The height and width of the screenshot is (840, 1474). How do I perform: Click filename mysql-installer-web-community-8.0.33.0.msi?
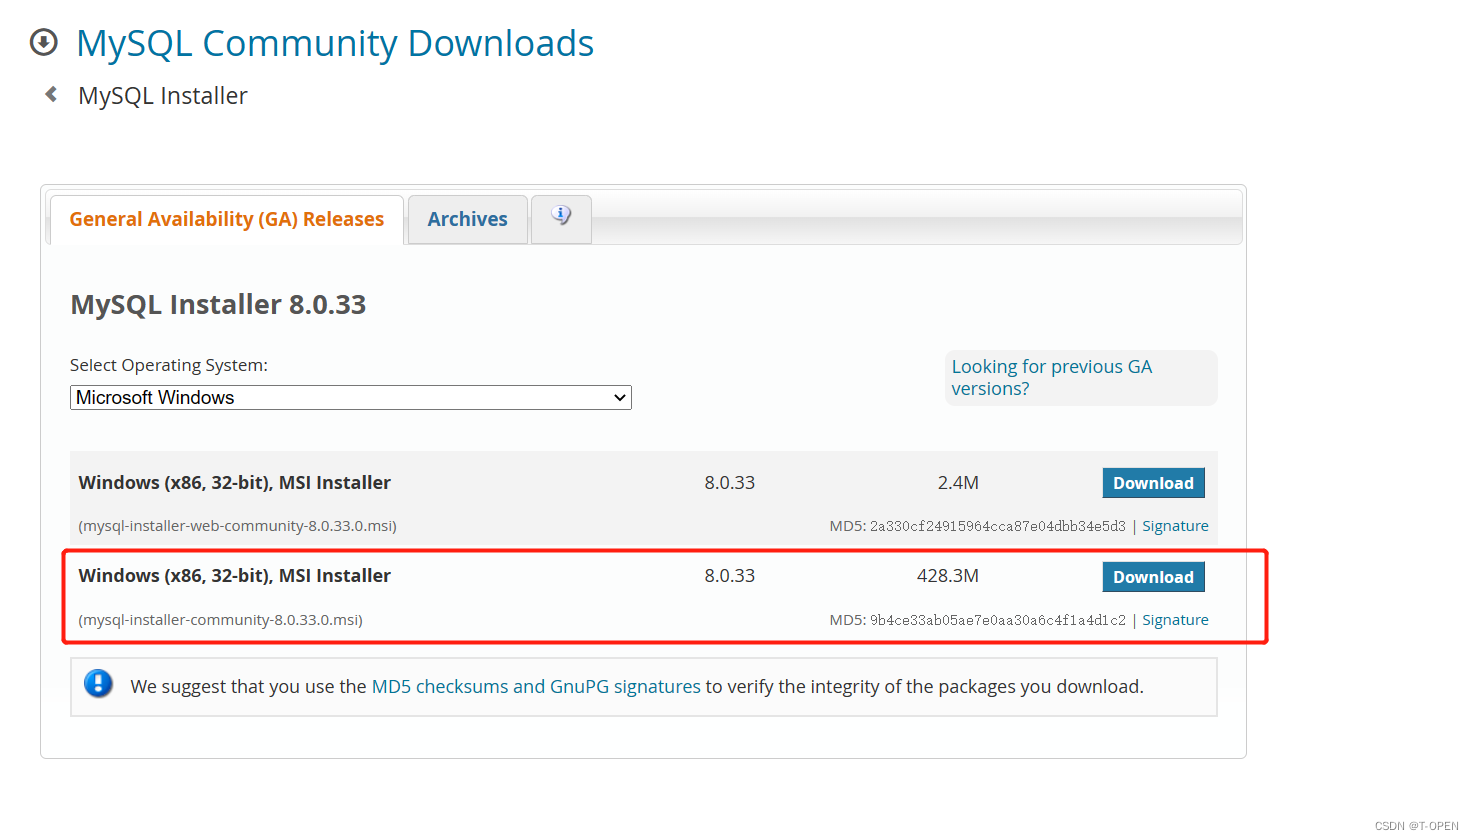(x=238, y=526)
